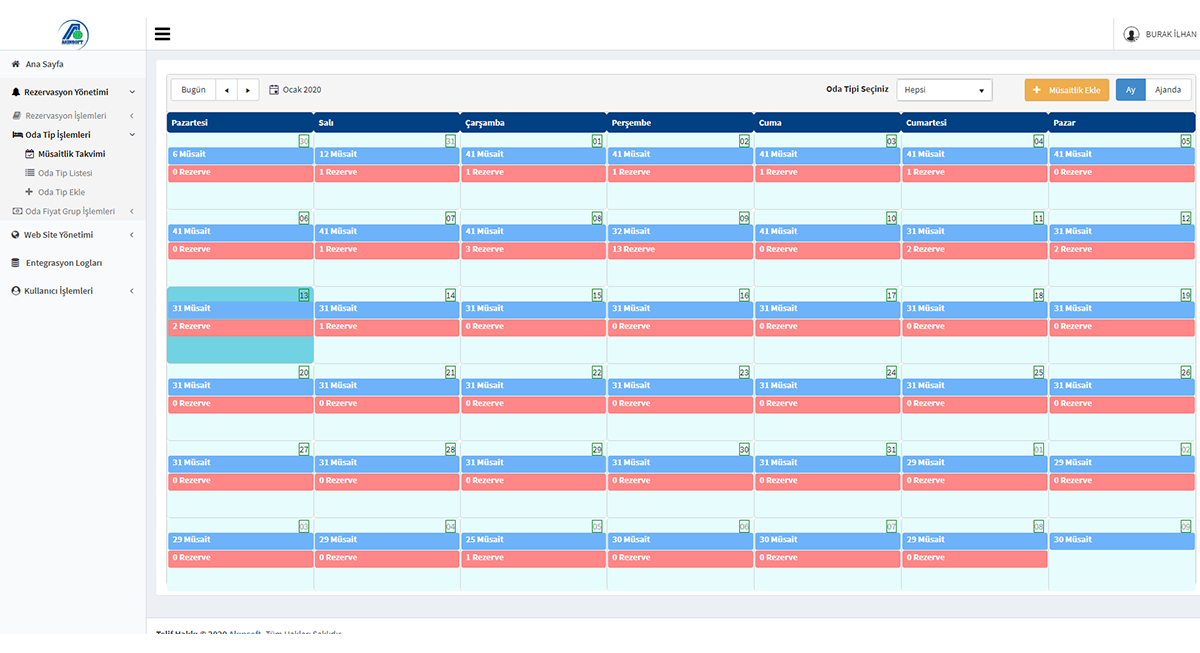1200x653 pixels.
Task: Open the 1 Rezerve entry on day 14
Action: tap(387, 327)
